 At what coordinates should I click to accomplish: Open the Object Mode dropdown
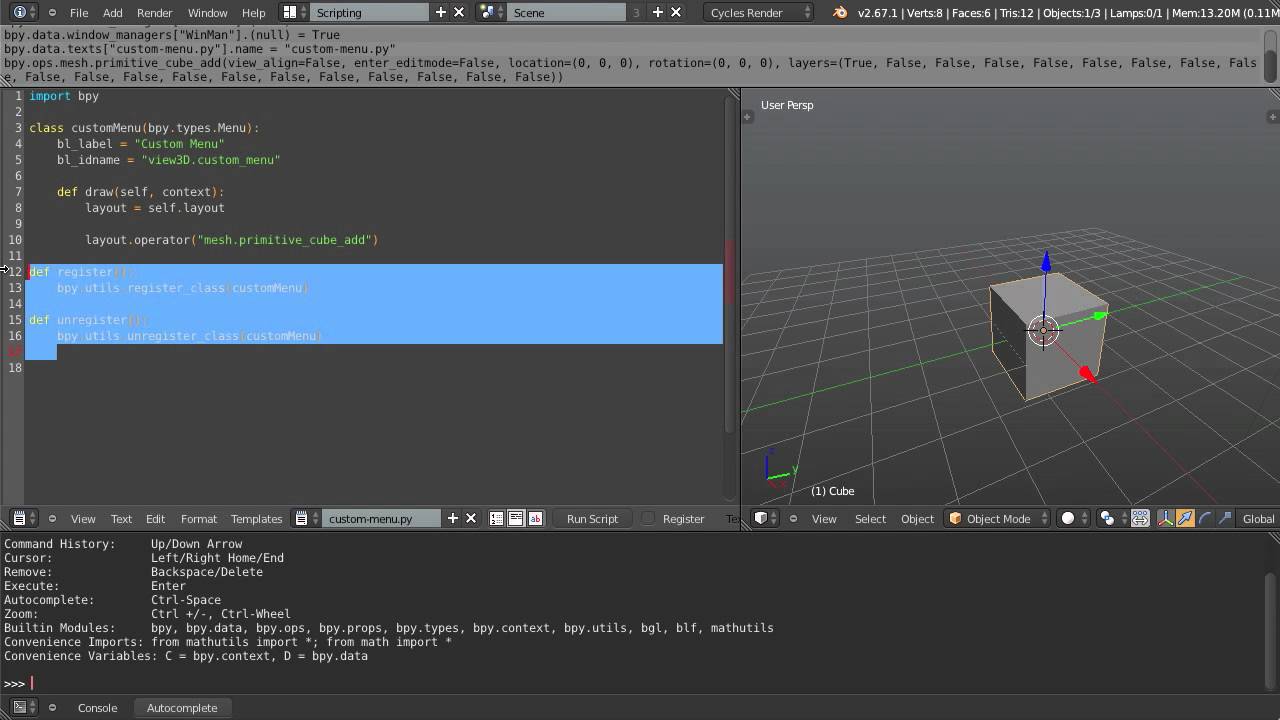coord(998,518)
